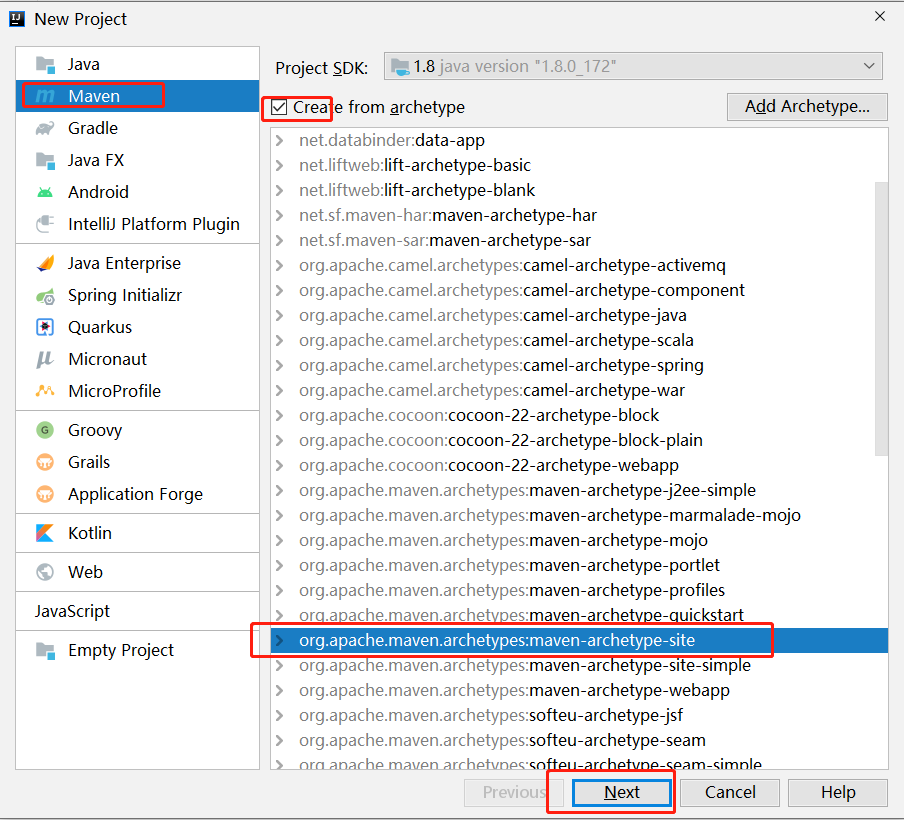
Task: Expand the maven-archetype-har node
Action: [x=280, y=215]
